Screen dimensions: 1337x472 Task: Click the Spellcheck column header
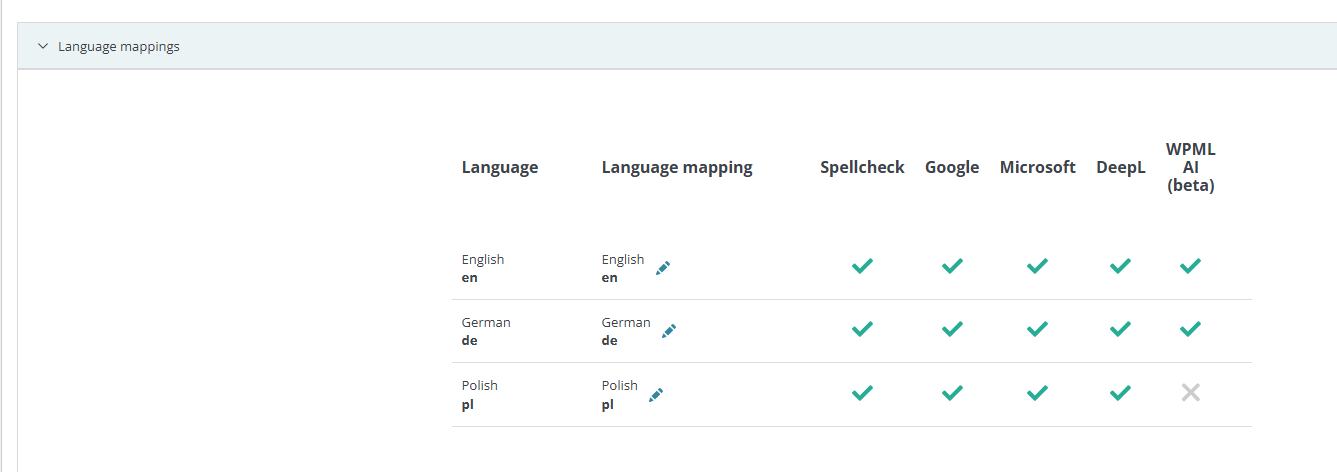(x=861, y=167)
